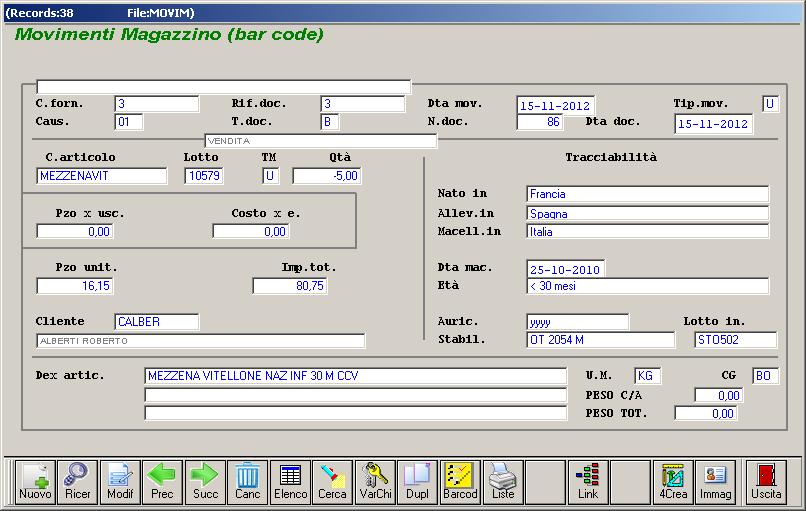This screenshot has height=511, width=806.
Task: Open the Liste printer icon
Action: [x=503, y=481]
